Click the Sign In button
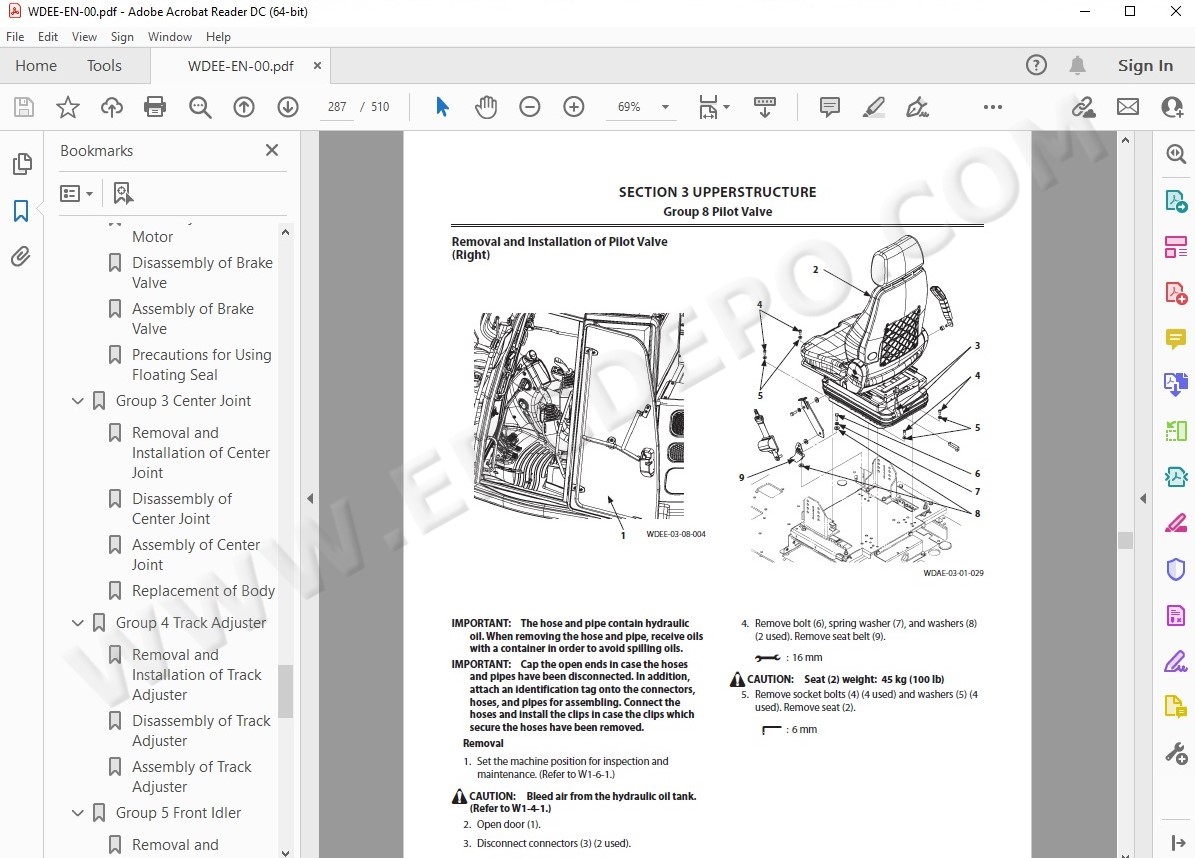1195x858 pixels. tap(1145, 66)
